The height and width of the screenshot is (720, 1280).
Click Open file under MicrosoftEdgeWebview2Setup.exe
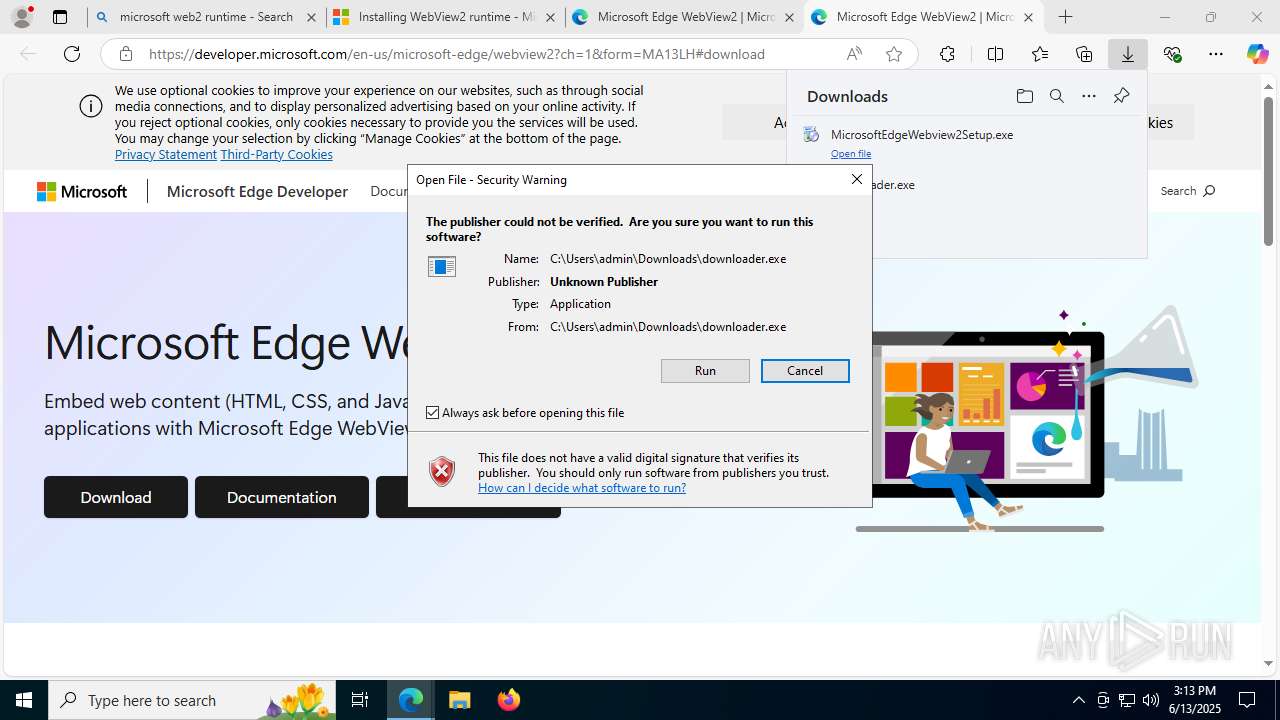[851, 154]
